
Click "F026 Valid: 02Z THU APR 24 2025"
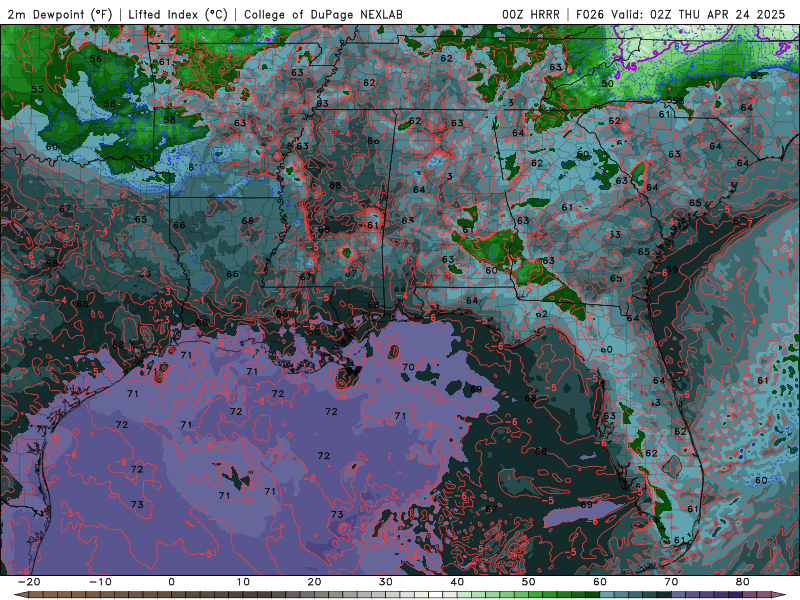pyautogui.click(x=681, y=14)
